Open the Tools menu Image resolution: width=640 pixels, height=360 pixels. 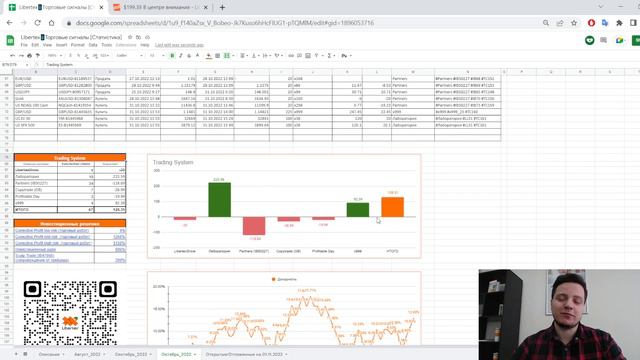tap(107, 45)
